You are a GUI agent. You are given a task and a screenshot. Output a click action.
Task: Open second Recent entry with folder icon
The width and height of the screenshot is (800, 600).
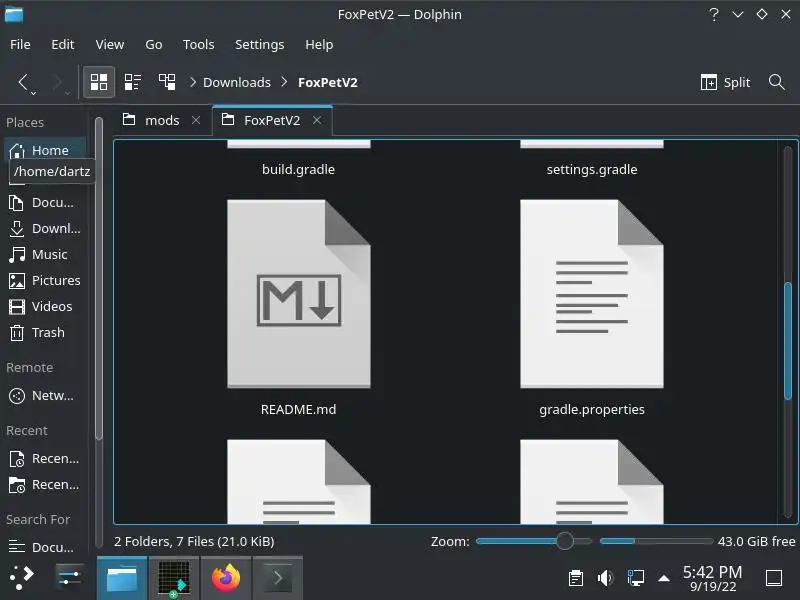pyautogui.click(x=45, y=485)
